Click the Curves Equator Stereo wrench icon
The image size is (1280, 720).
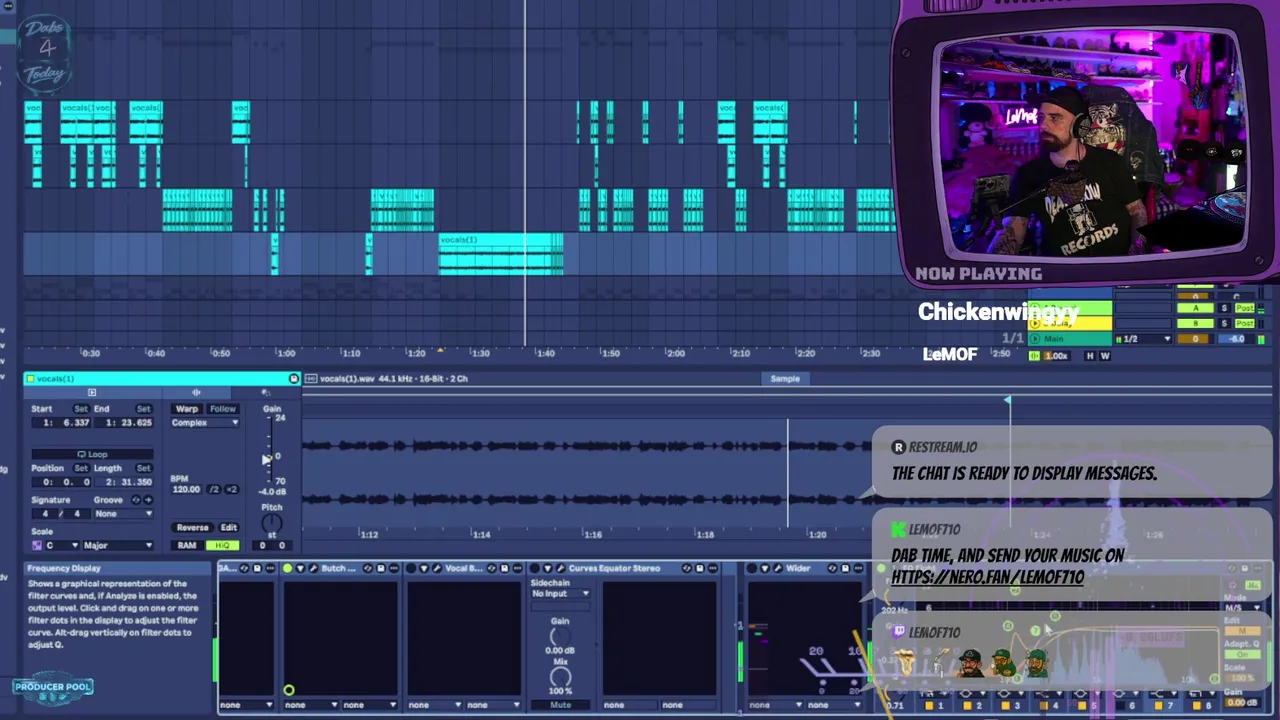tap(560, 568)
